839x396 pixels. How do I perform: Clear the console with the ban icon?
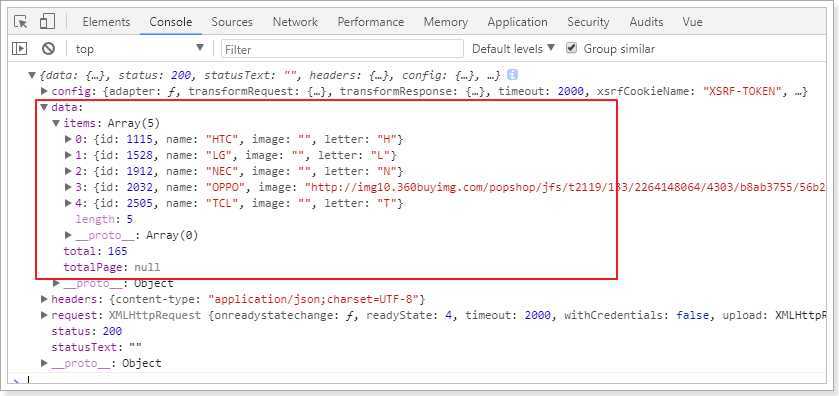pyautogui.click(x=48, y=49)
